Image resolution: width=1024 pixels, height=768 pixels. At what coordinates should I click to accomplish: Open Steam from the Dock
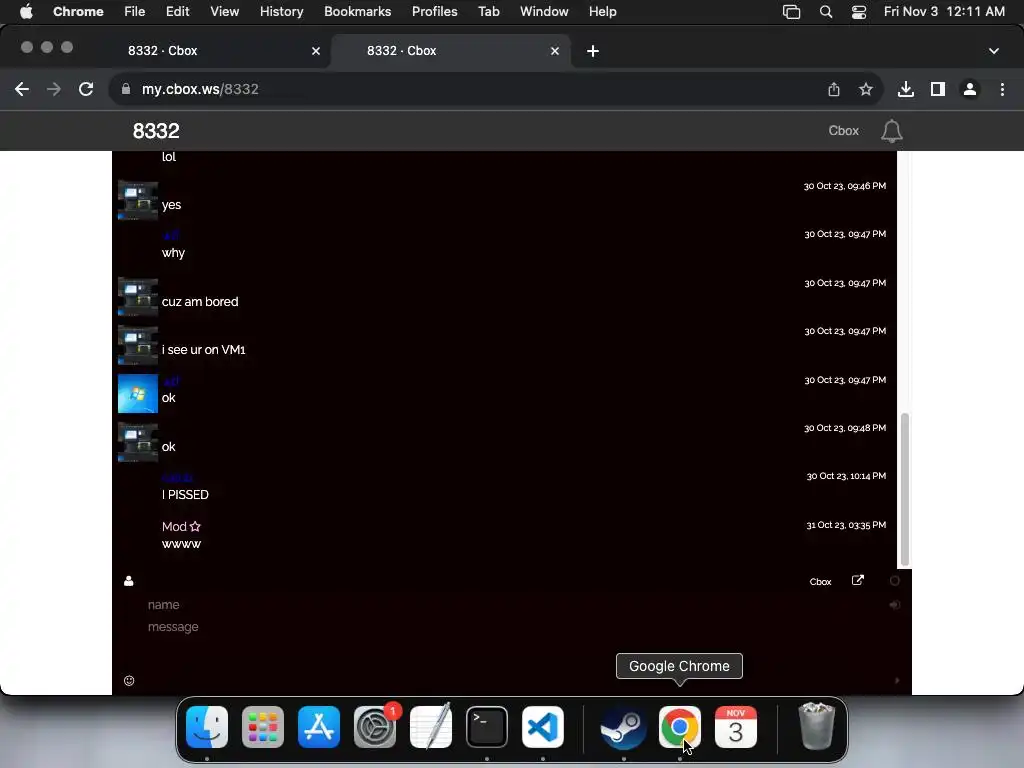pyautogui.click(x=623, y=727)
